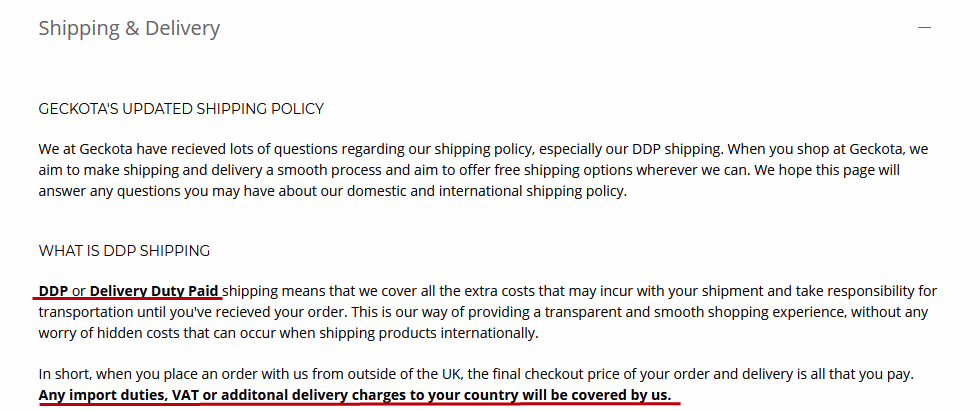Click the WHAT IS DDP SHIPPING heading
This screenshot has height=411, width=980.
(124, 250)
